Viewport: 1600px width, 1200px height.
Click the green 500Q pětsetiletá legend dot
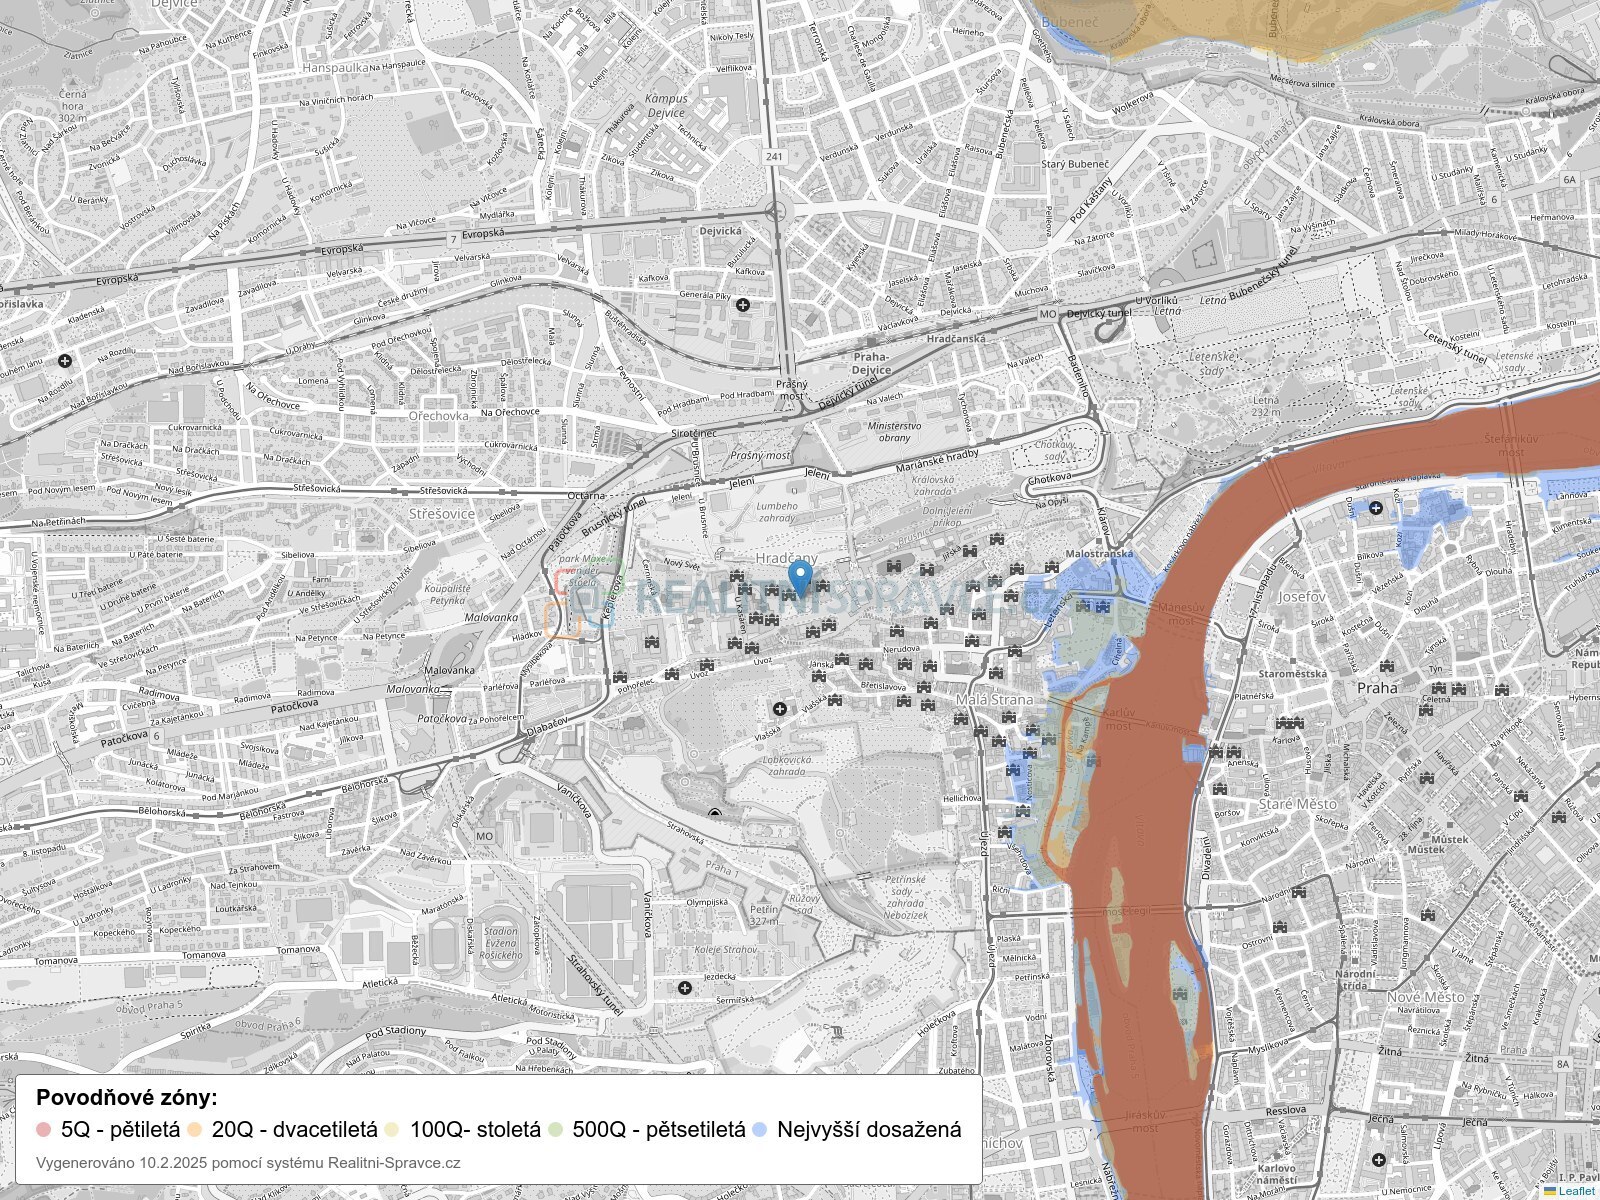click(x=555, y=1130)
